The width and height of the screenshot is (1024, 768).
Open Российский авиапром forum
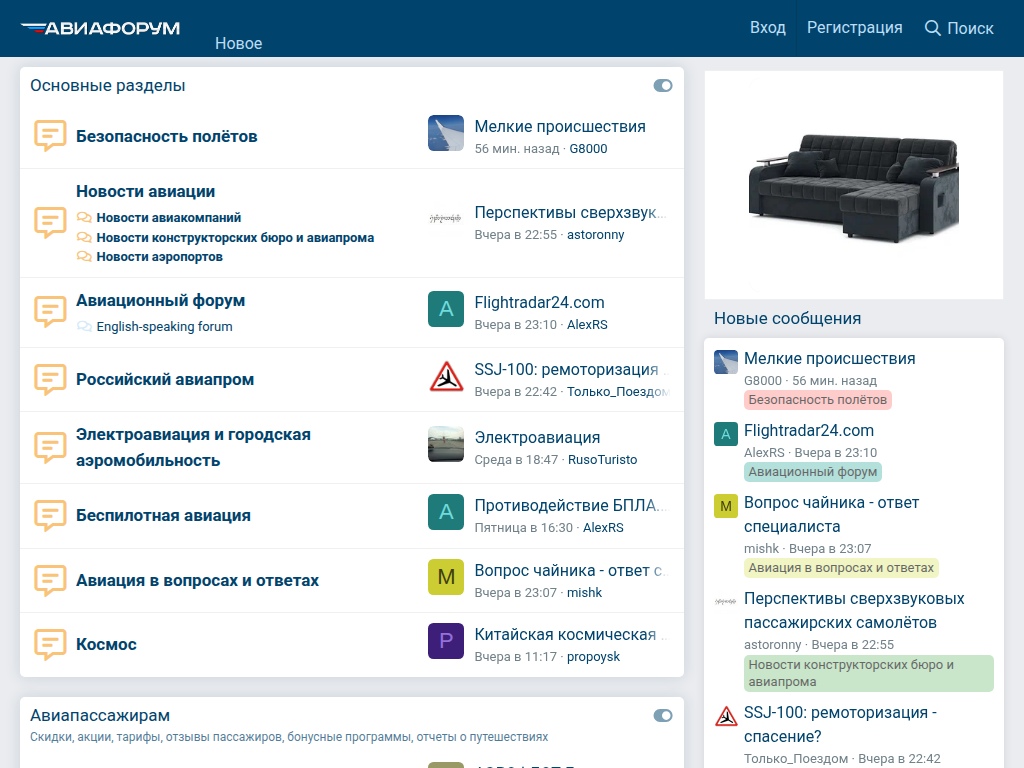[165, 379]
